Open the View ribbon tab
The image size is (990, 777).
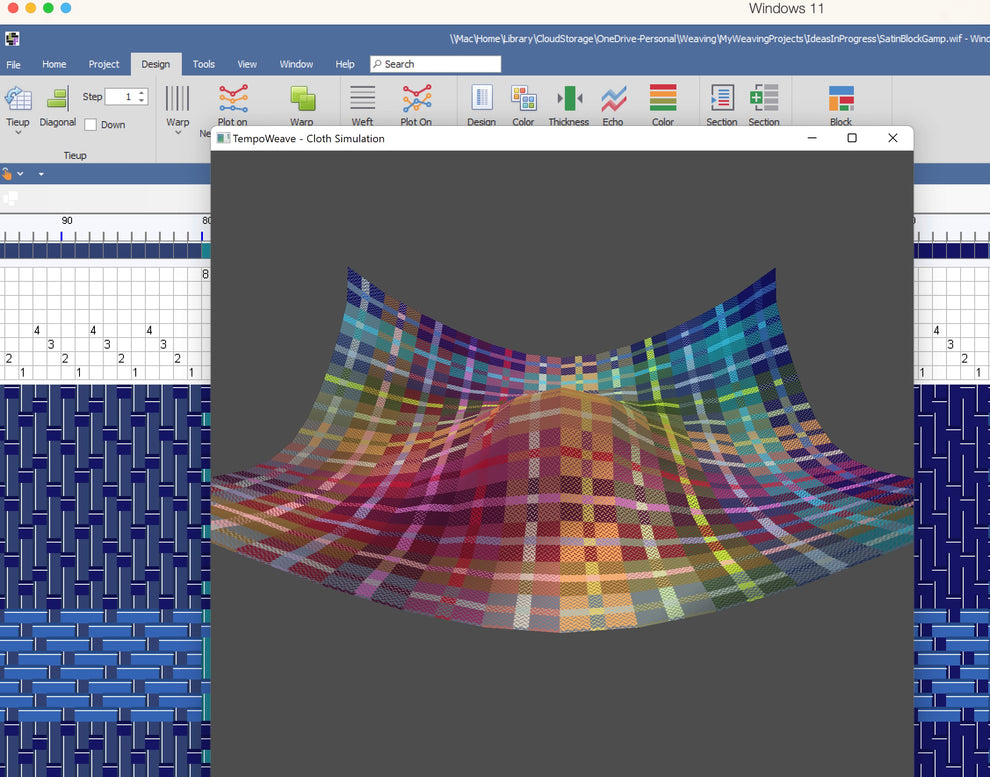247,63
